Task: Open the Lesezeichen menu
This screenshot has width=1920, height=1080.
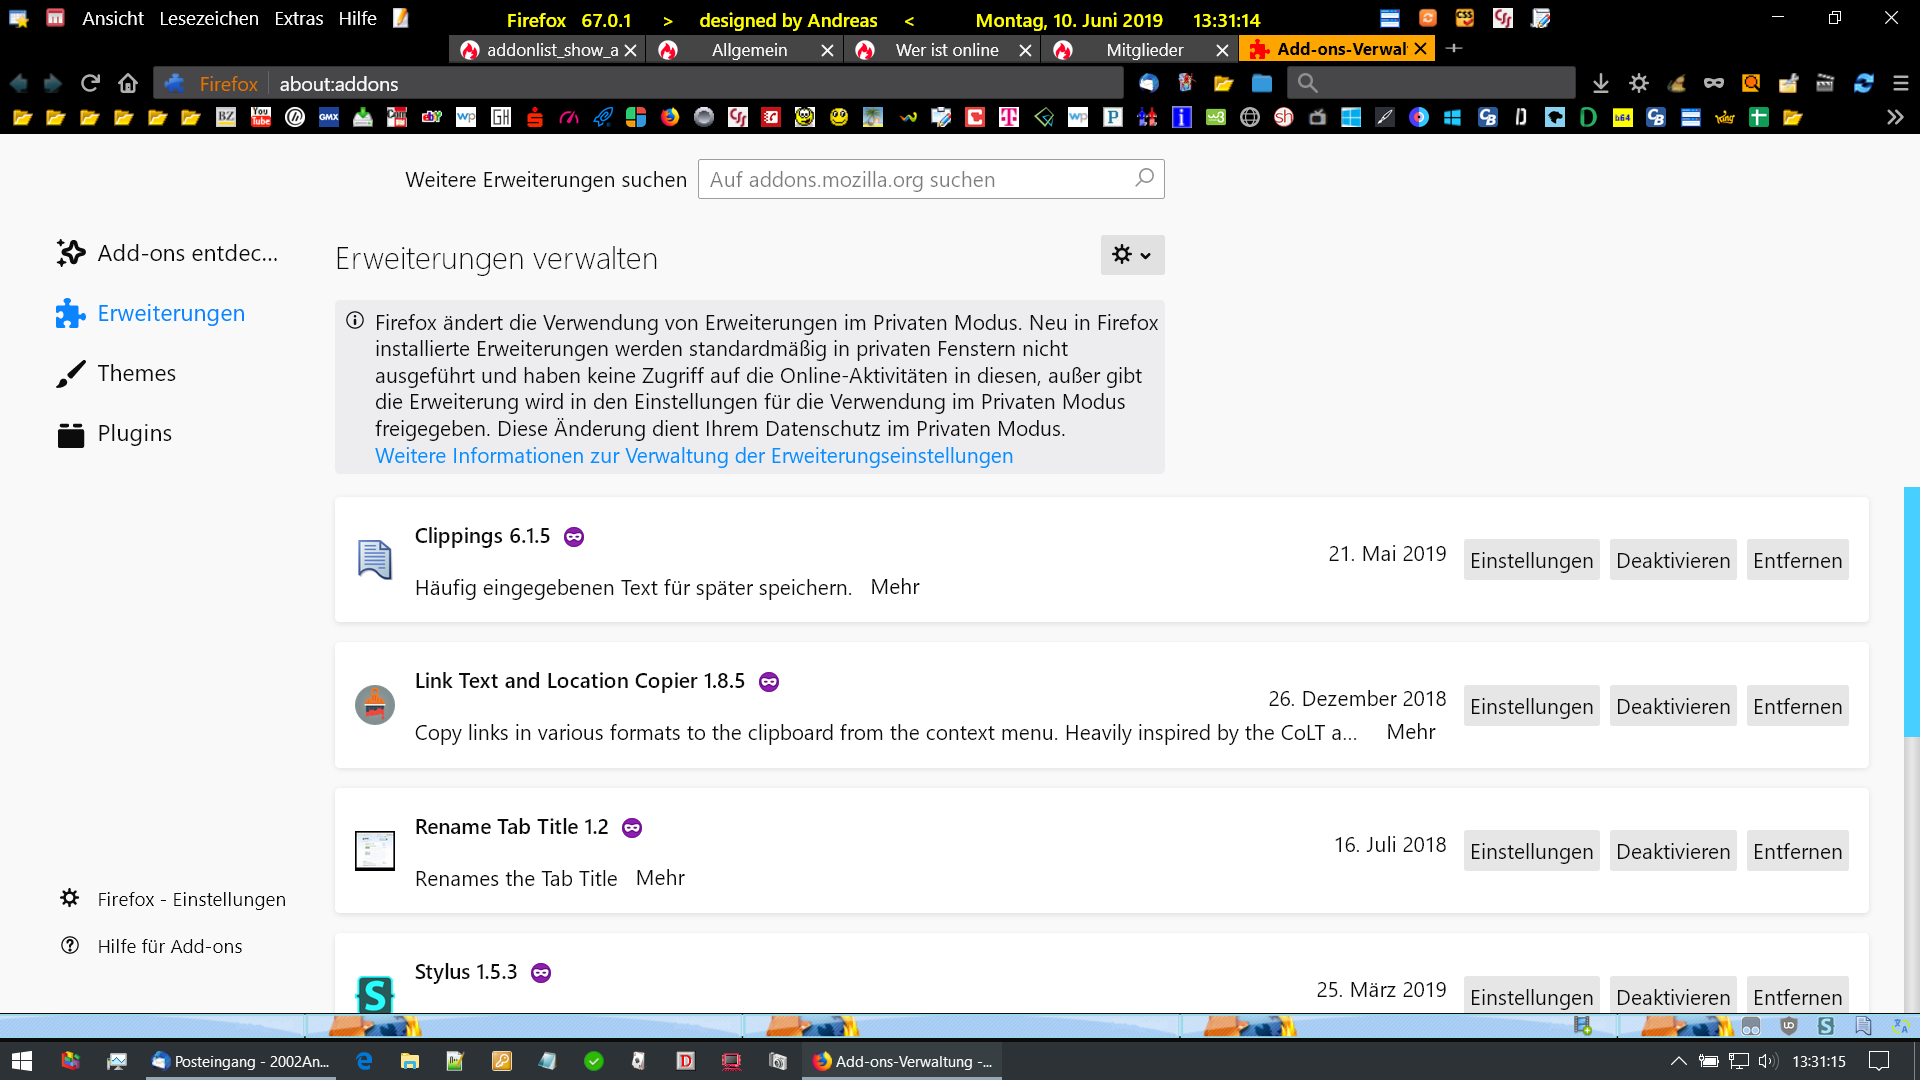Action: [208, 18]
